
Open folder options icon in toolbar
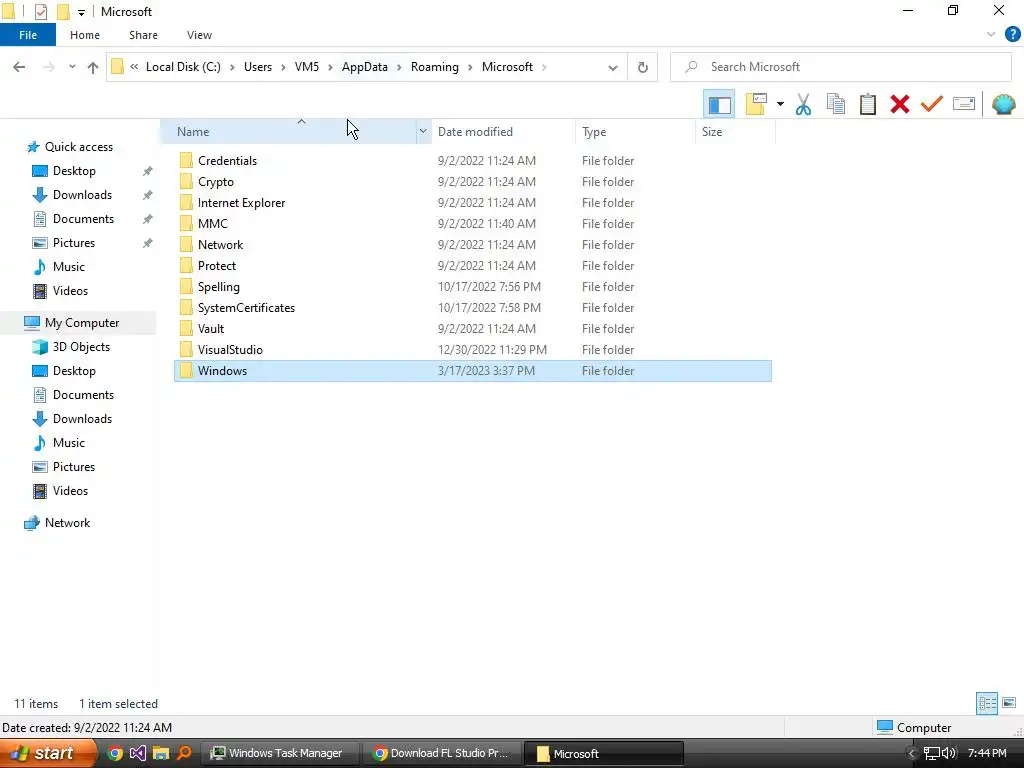(x=756, y=104)
